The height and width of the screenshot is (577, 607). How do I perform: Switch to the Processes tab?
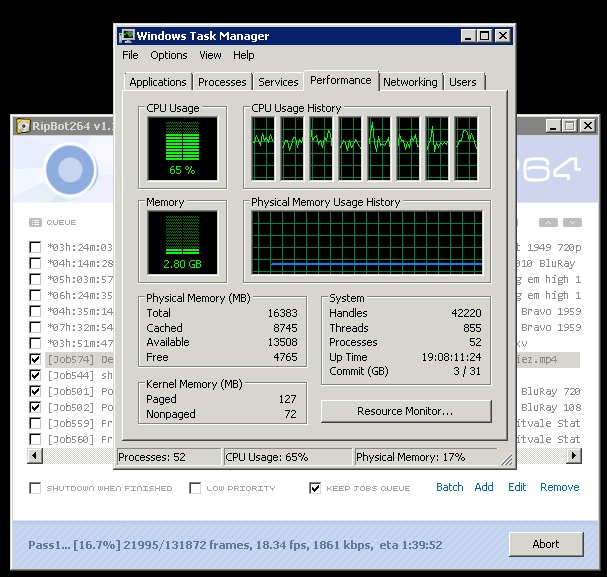coord(222,82)
